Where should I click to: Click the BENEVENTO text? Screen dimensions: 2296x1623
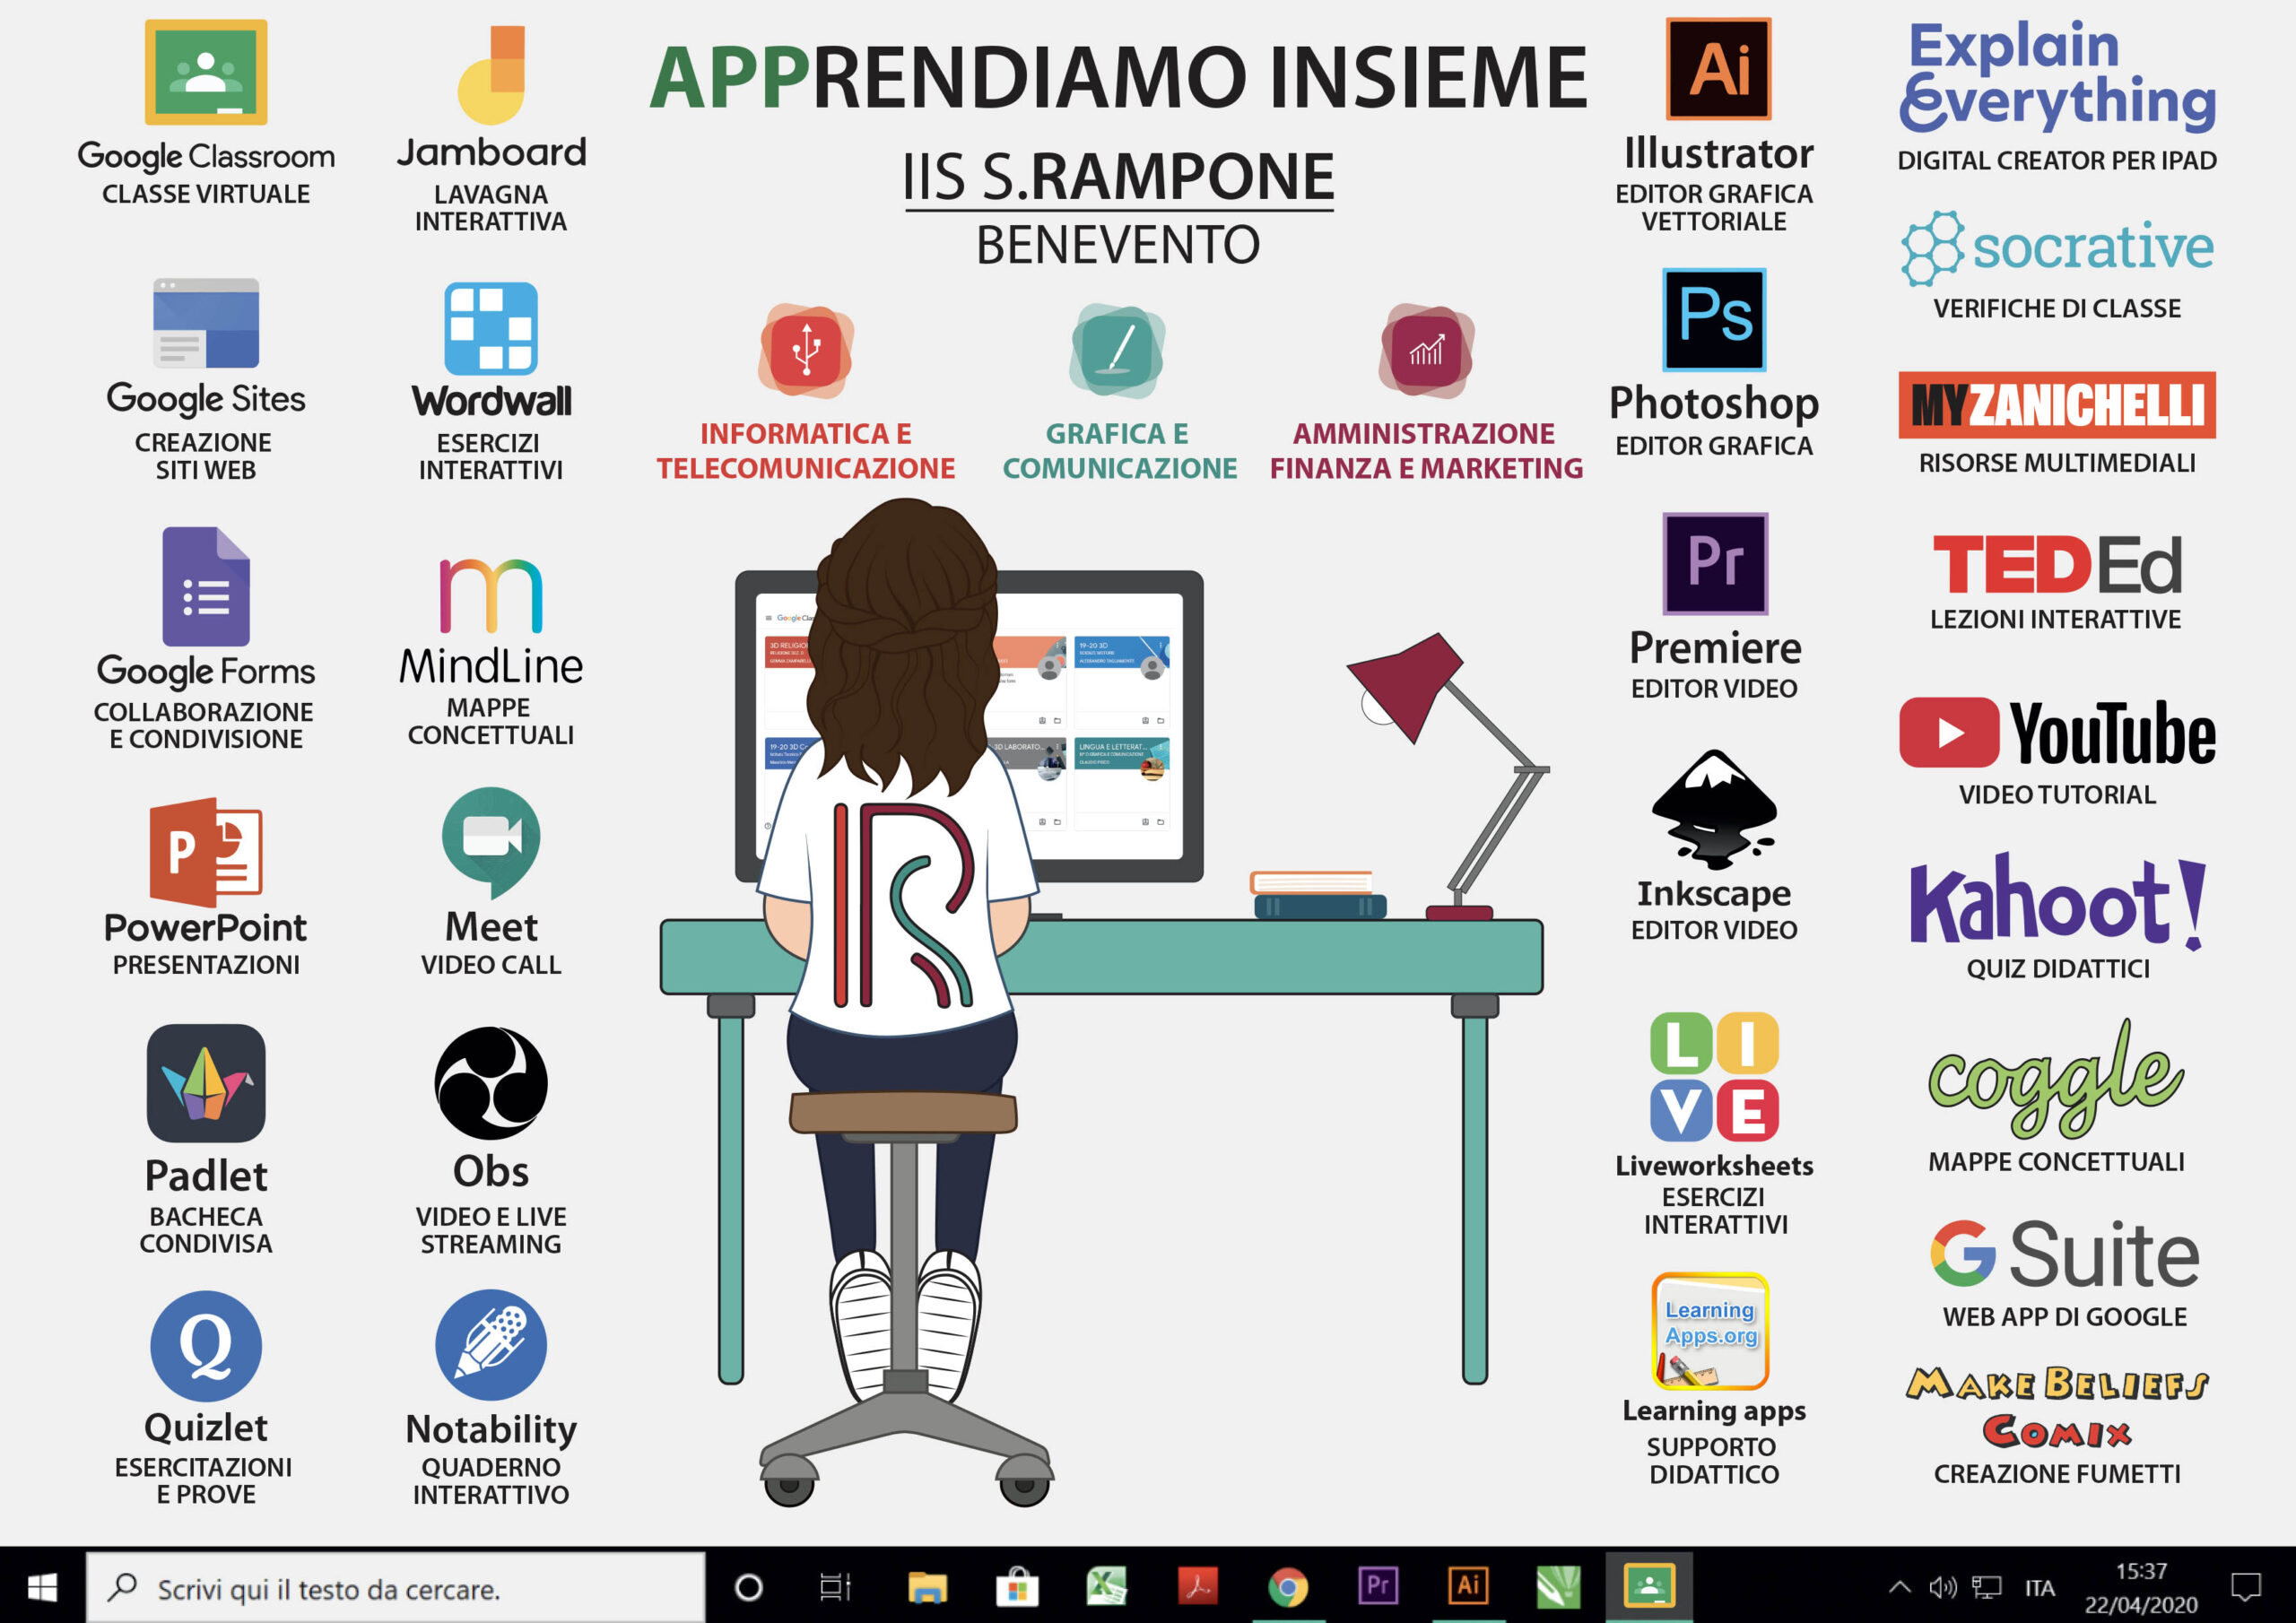coord(1118,245)
